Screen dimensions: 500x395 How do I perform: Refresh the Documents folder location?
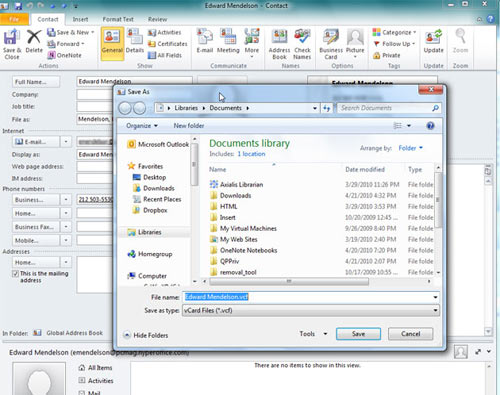[326, 108]
